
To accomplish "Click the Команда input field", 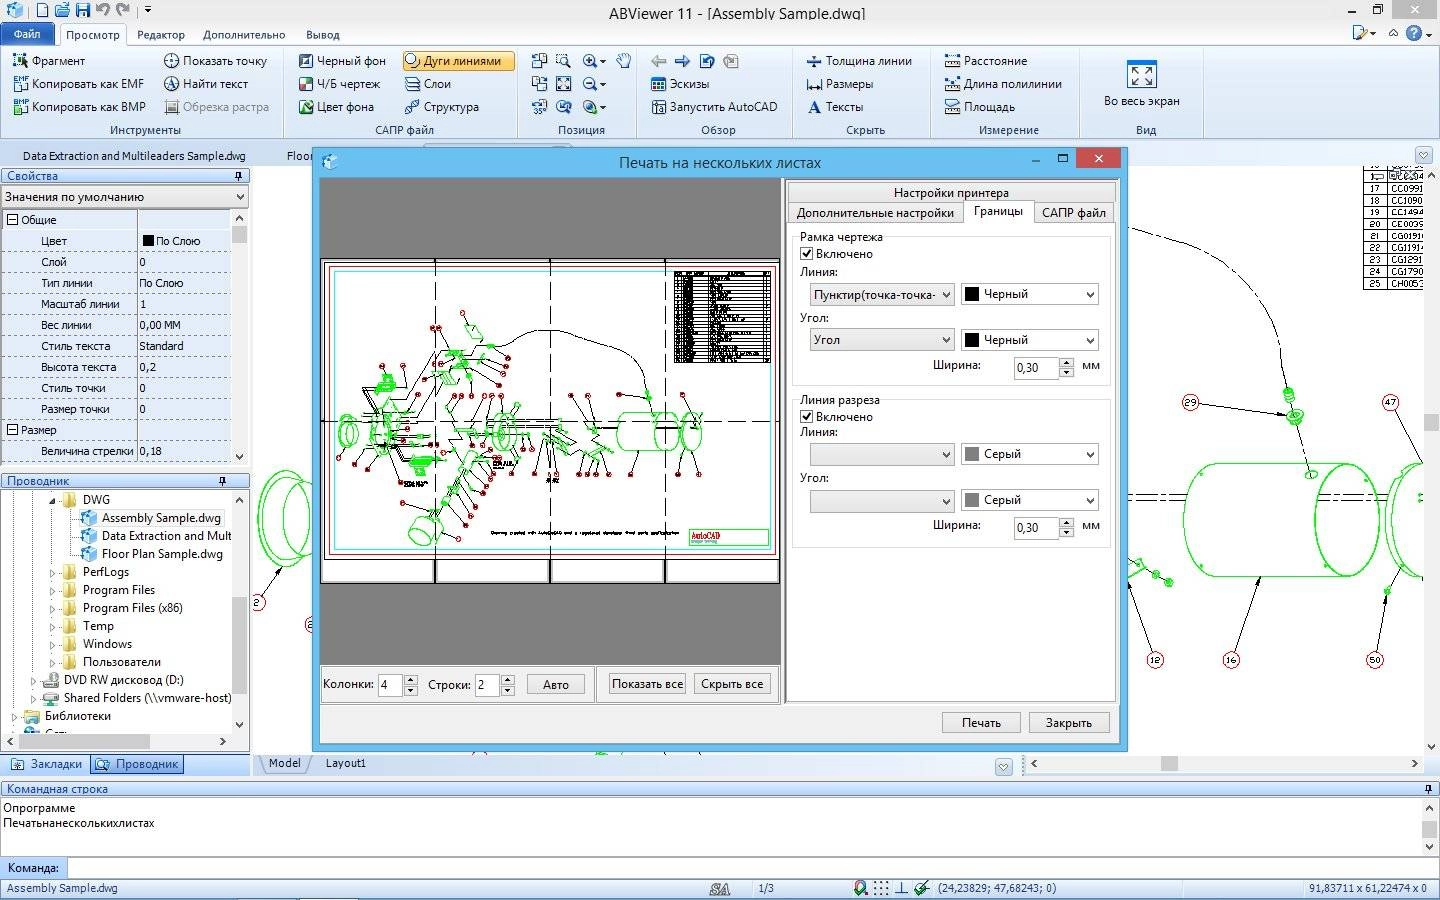I will click(751, 868).
